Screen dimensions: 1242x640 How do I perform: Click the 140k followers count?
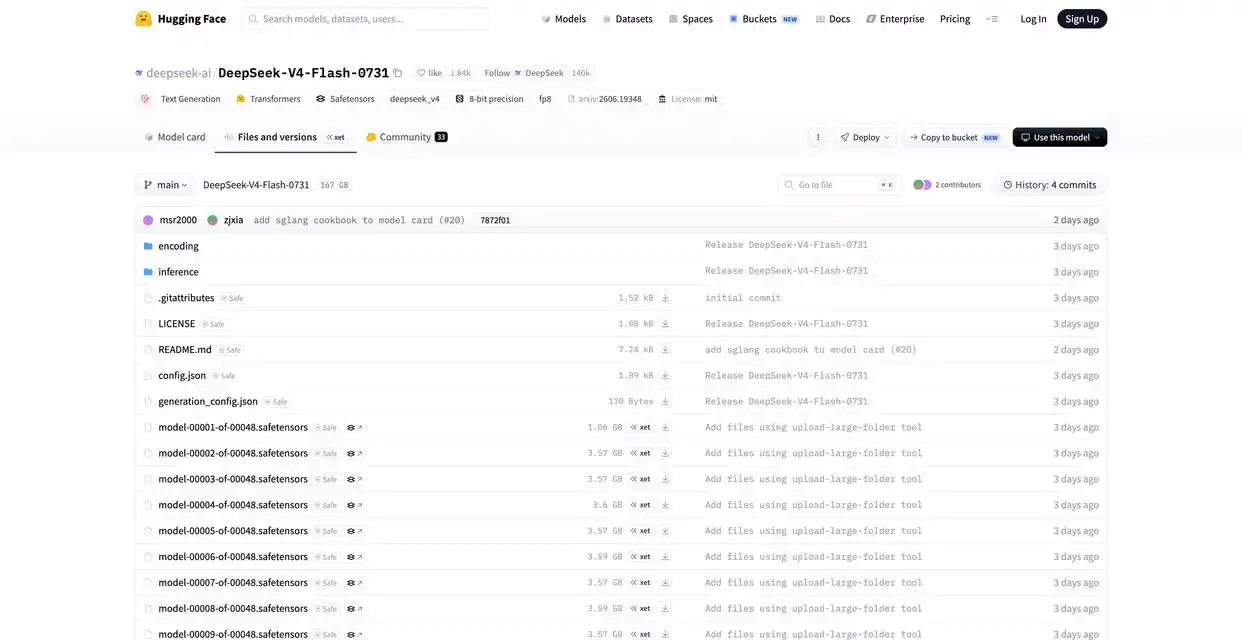click(581, 73)
